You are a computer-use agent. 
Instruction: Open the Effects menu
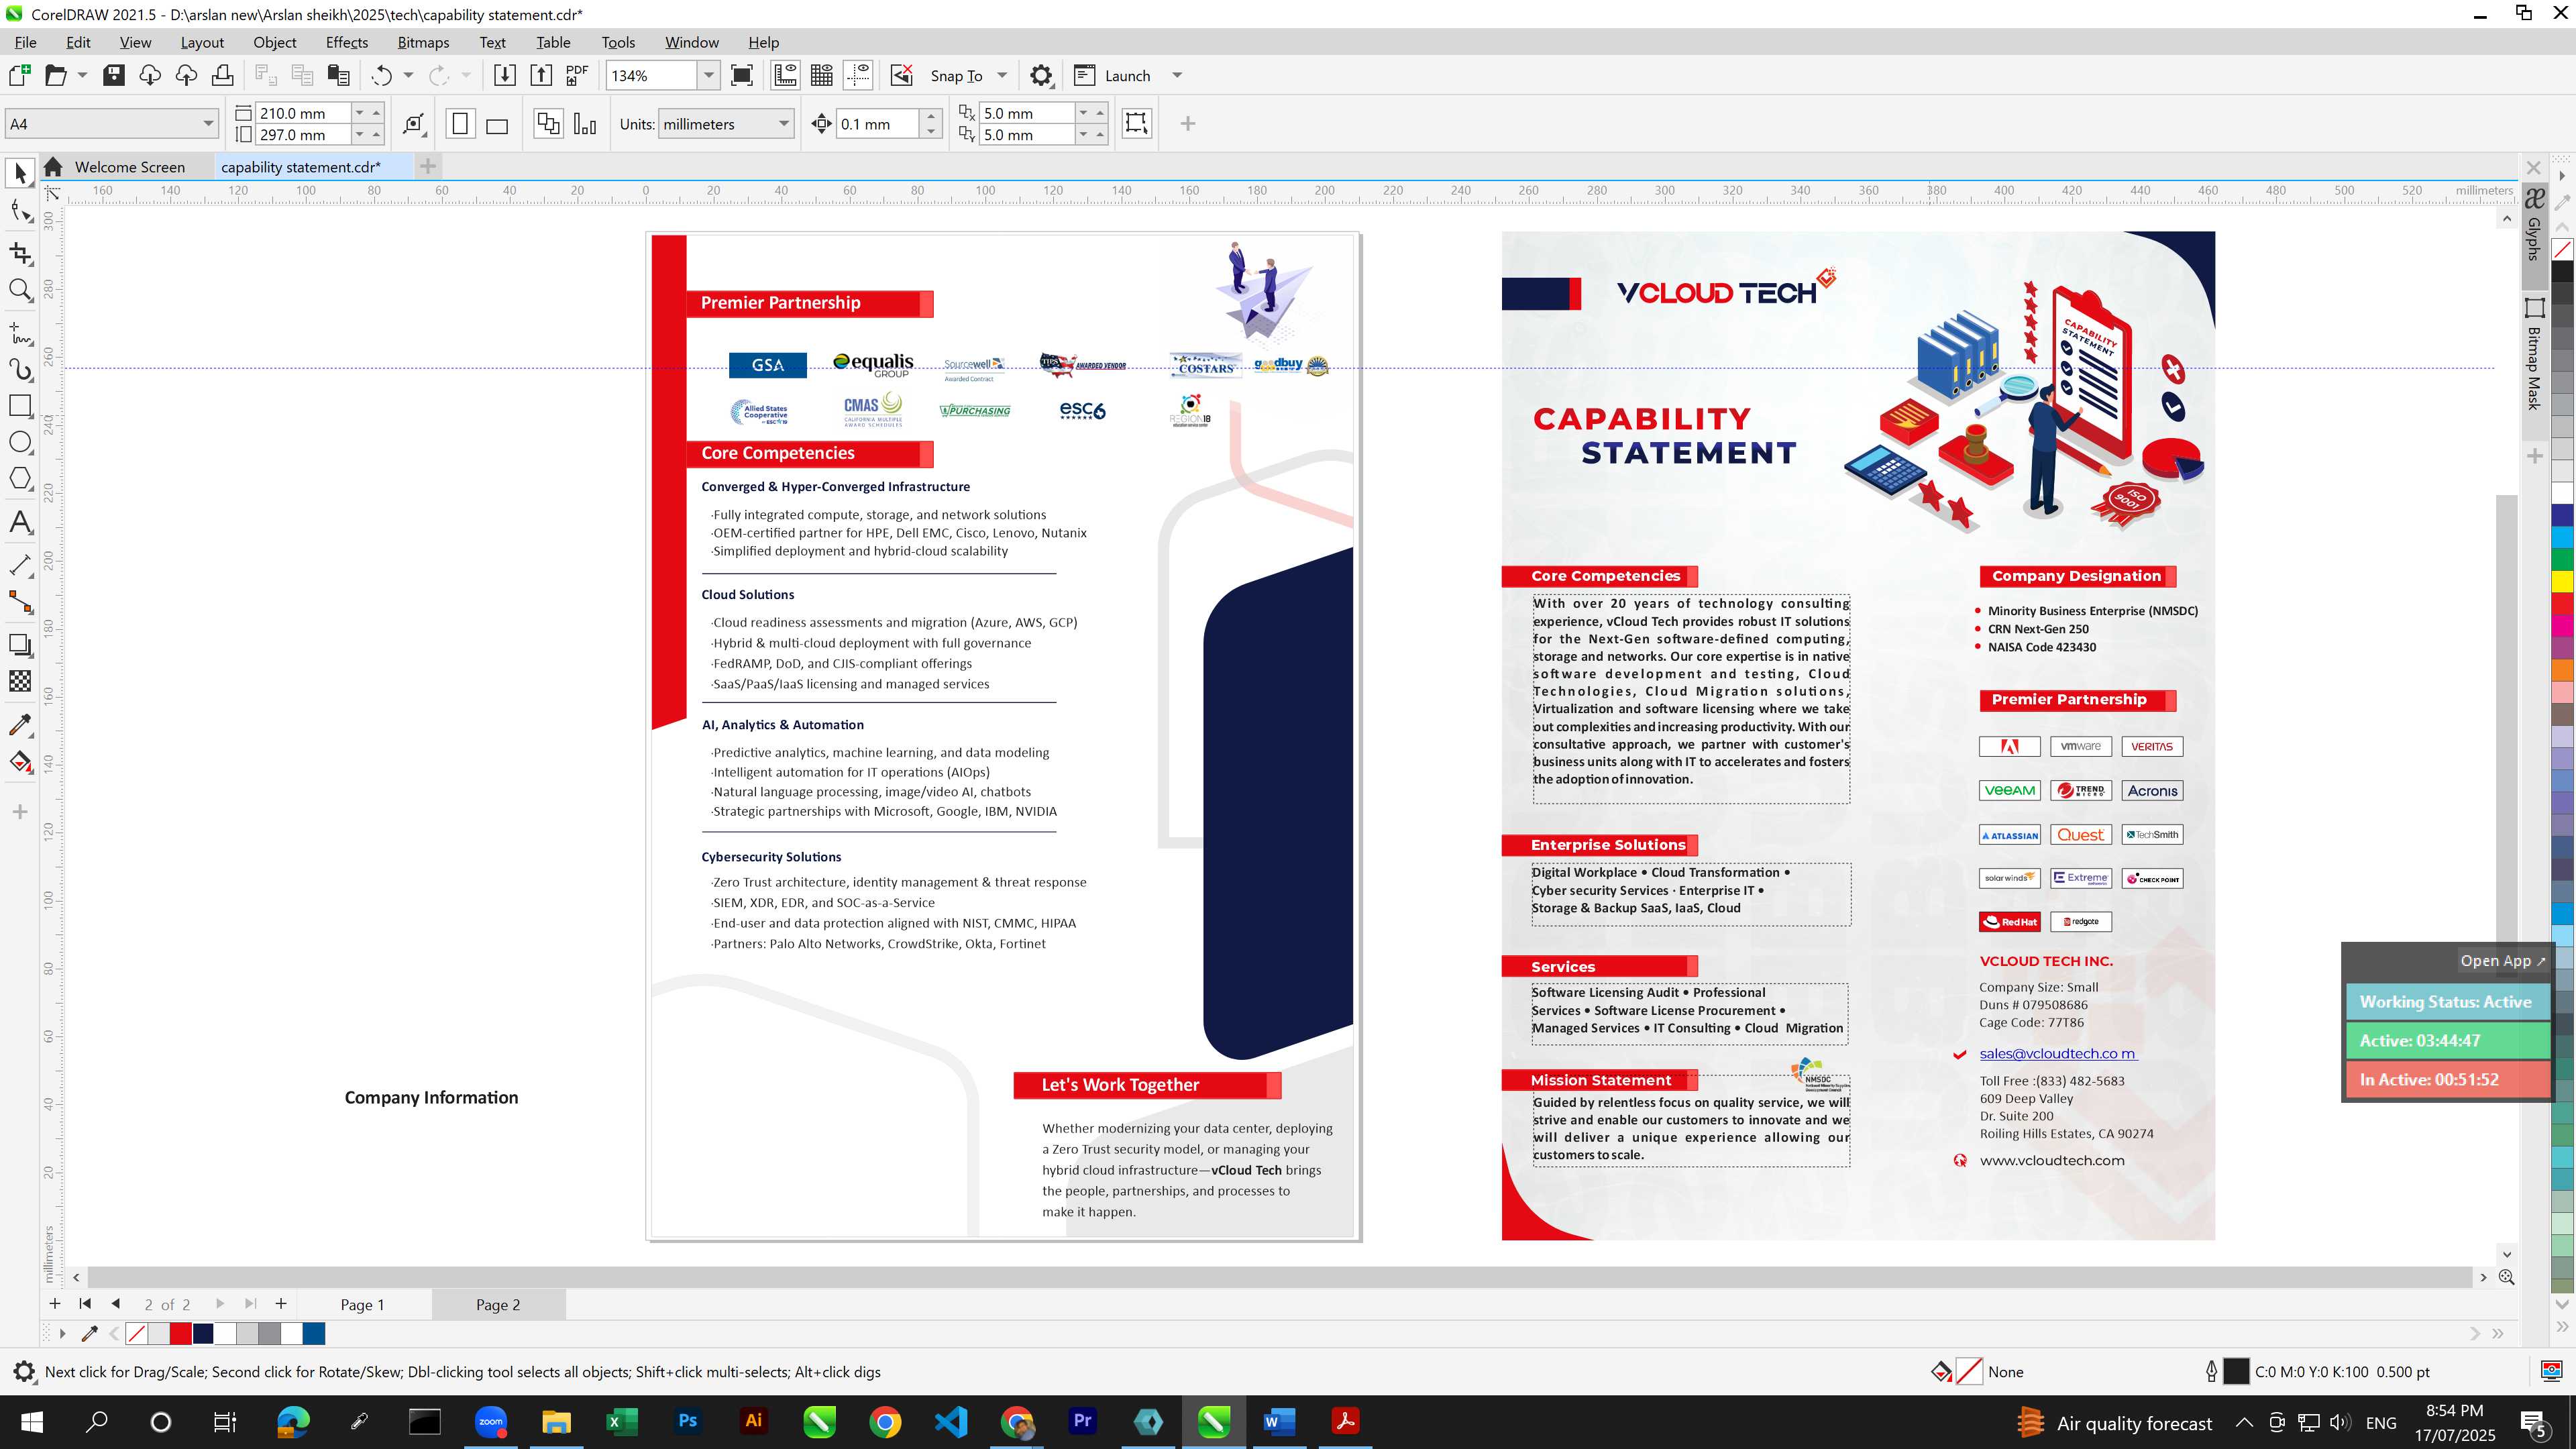pyautogui.click(x=346, y=42)
